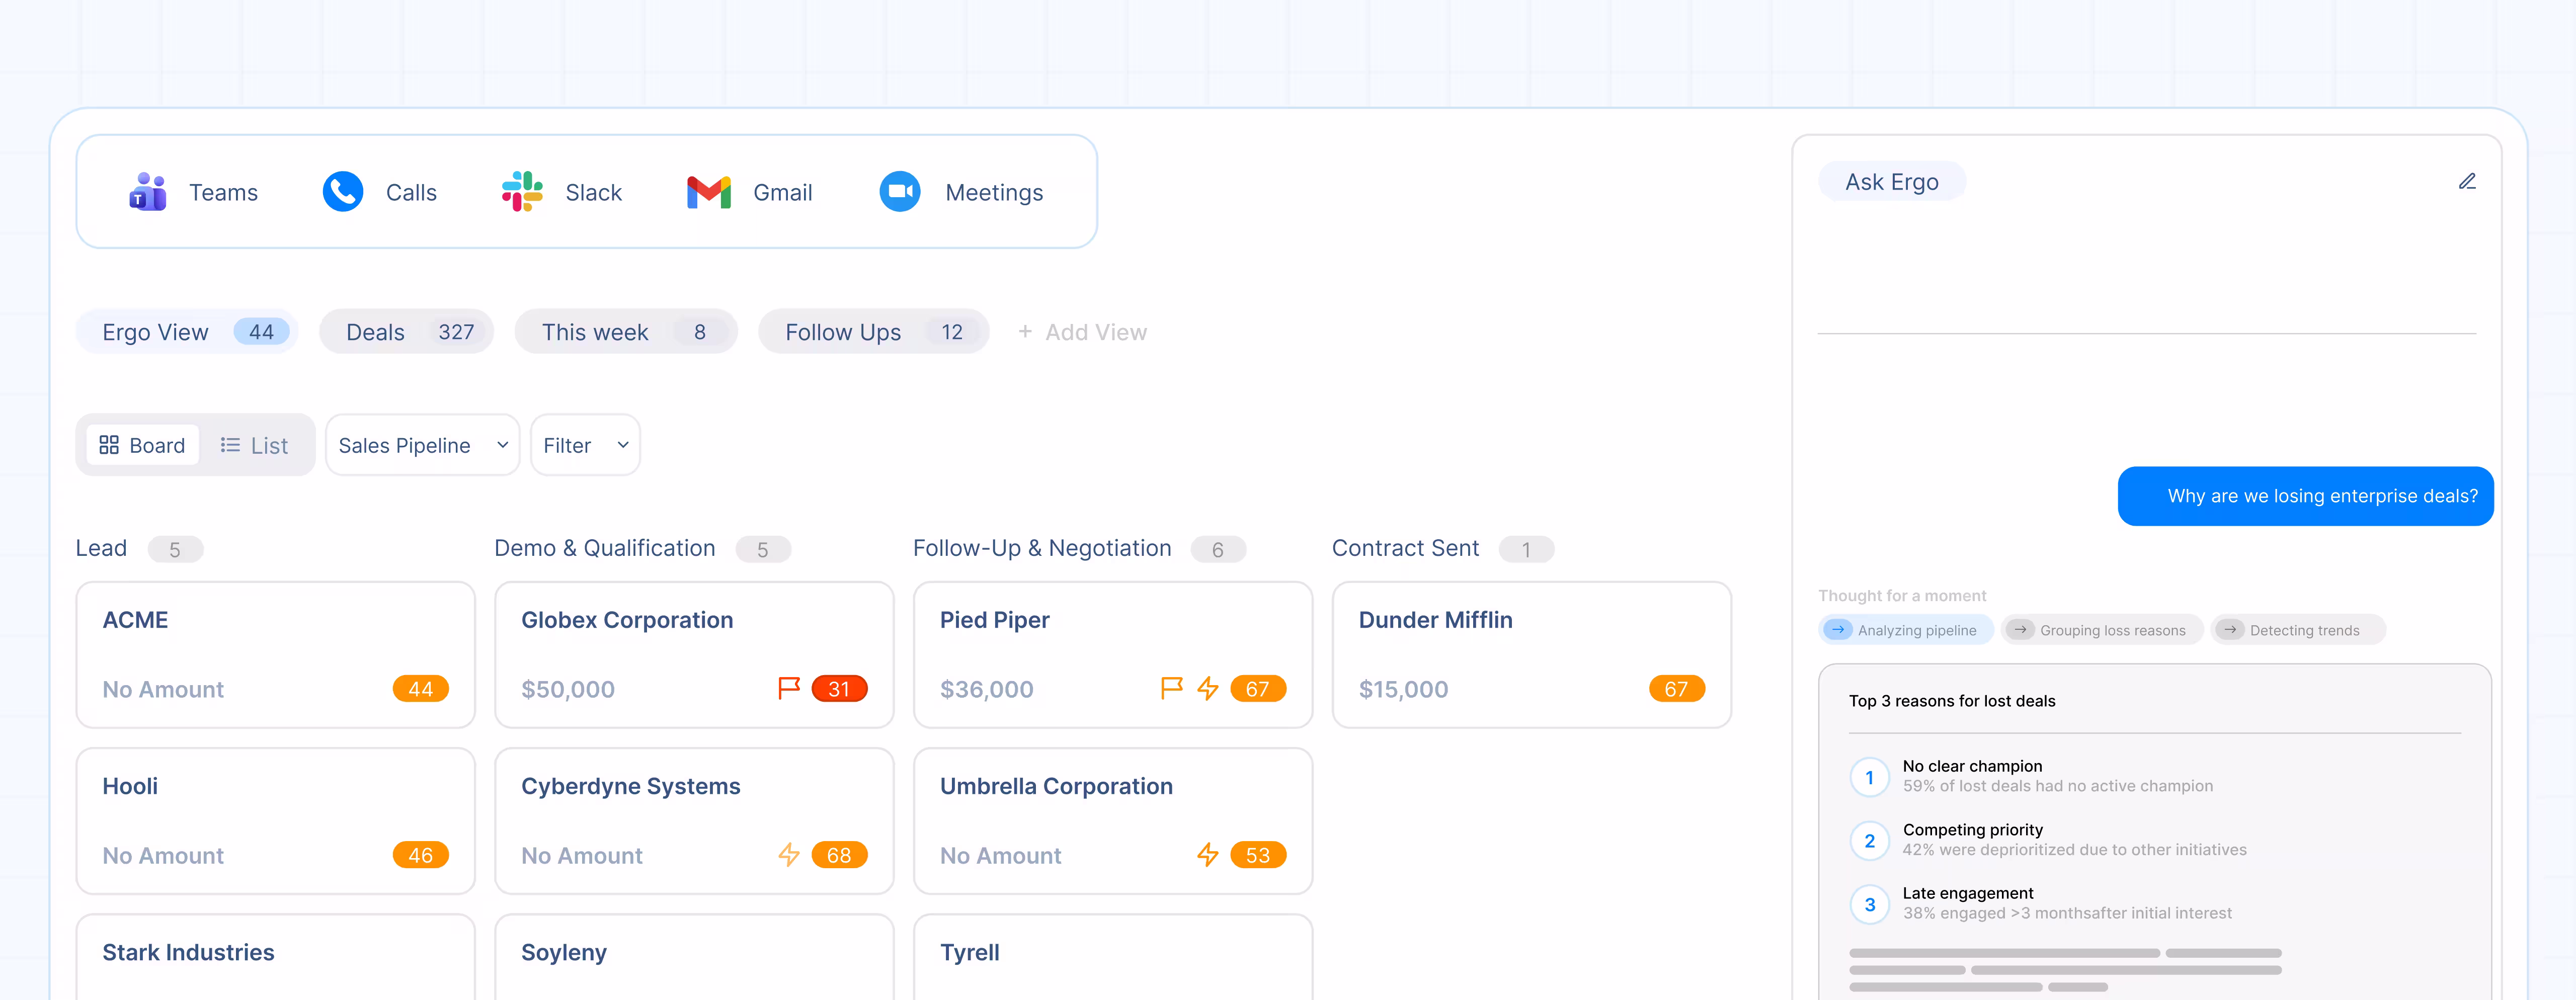The height and width of the screenshot is (1000, 2576).
Task: Open the Dunder Mifflin deal title
Action: 1435,620
